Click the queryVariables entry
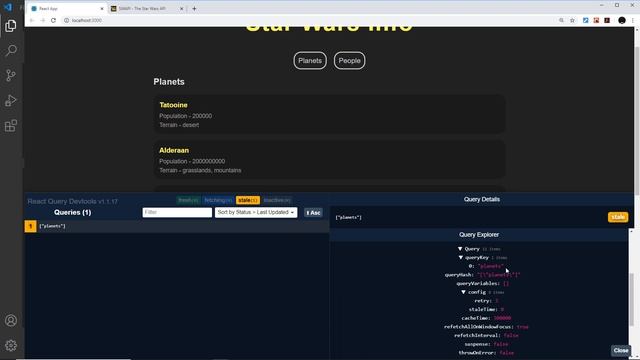Screen dimensions: 640x360 click(482, 284)
